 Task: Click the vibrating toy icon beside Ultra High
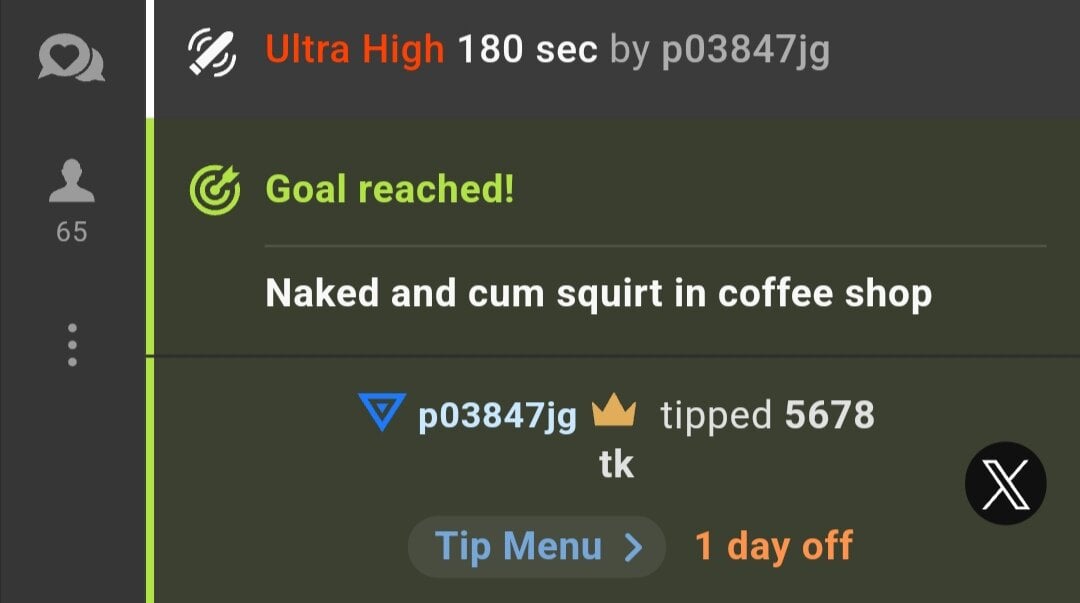click(212, 52)
